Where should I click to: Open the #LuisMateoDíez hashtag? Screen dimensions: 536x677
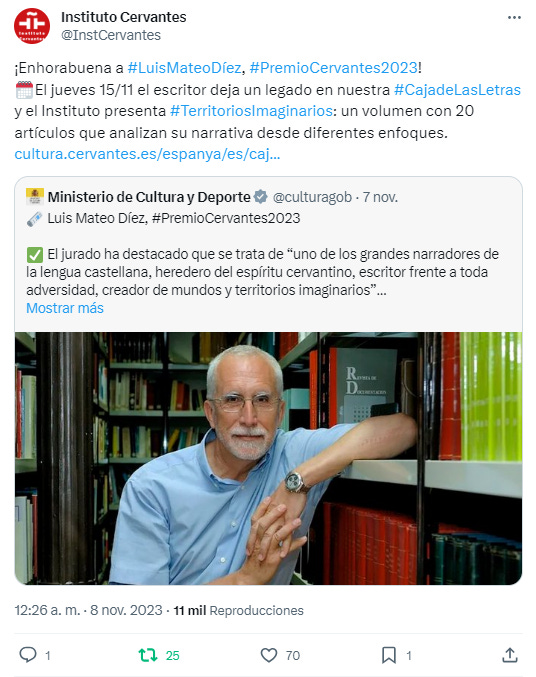(x=184, y=68)
